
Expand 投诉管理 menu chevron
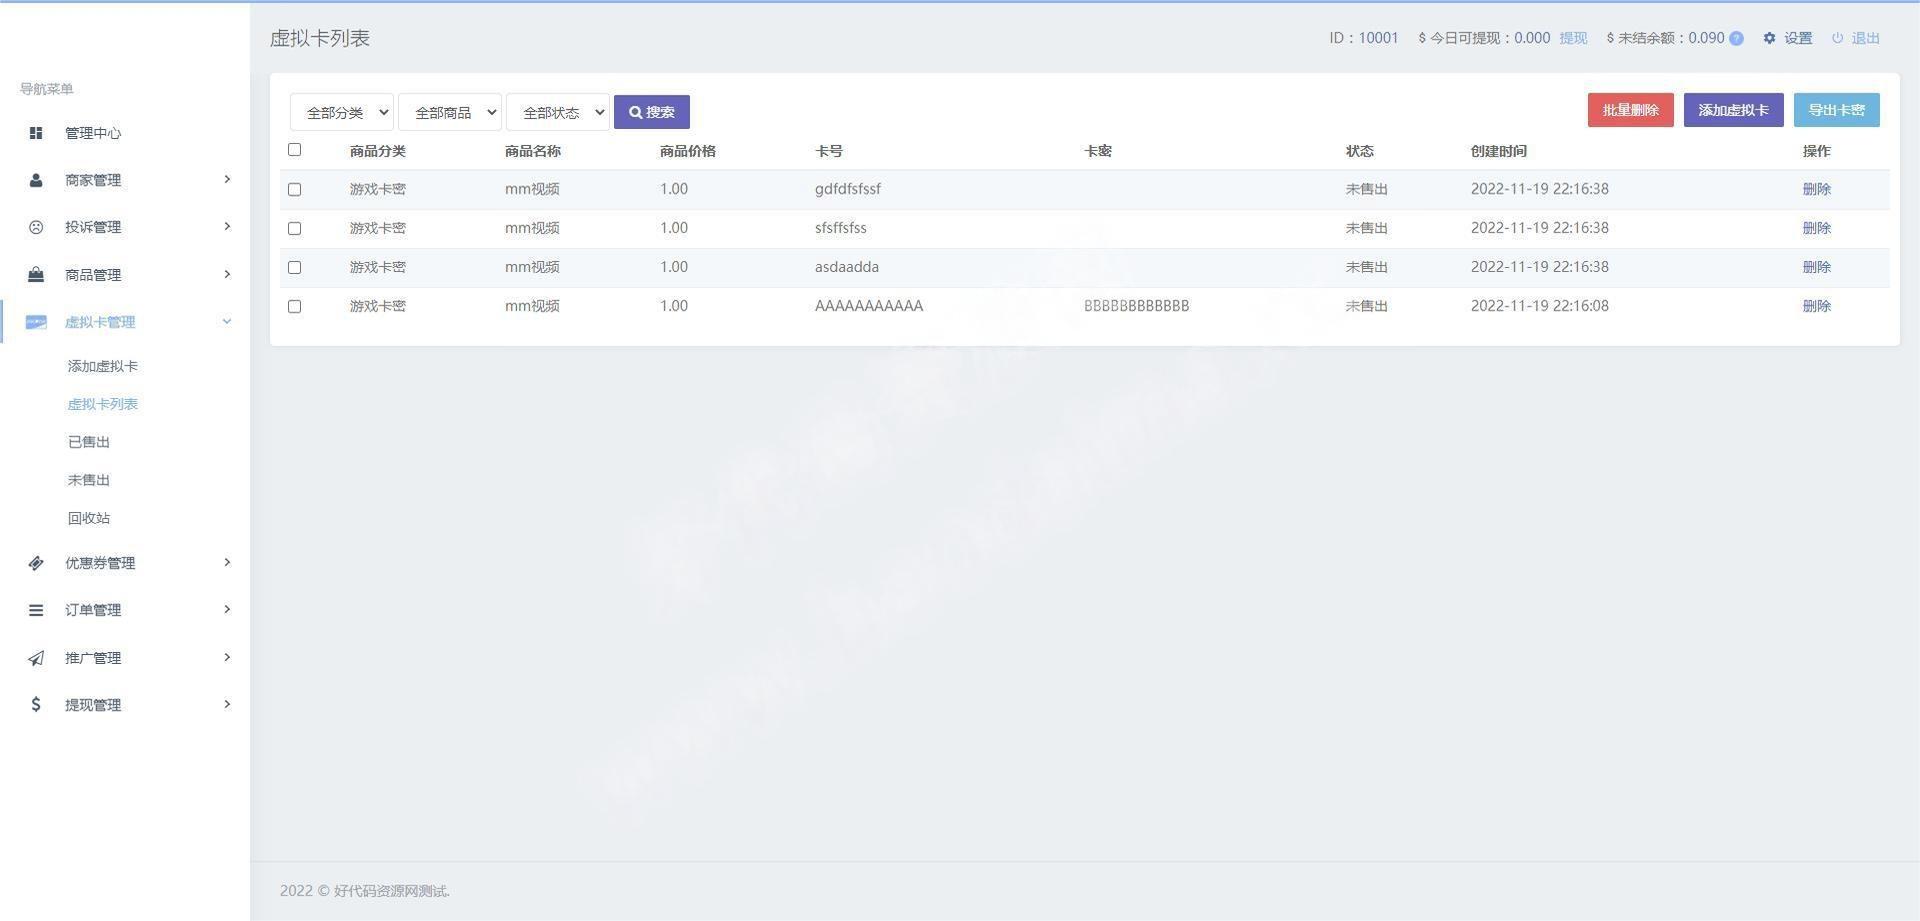coord(227,226)
